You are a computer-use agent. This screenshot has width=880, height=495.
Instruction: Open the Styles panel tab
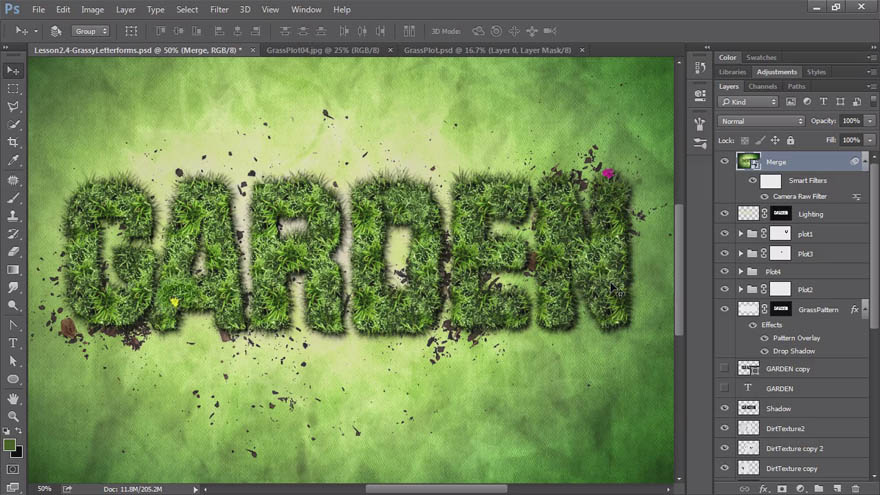point(816,72)
